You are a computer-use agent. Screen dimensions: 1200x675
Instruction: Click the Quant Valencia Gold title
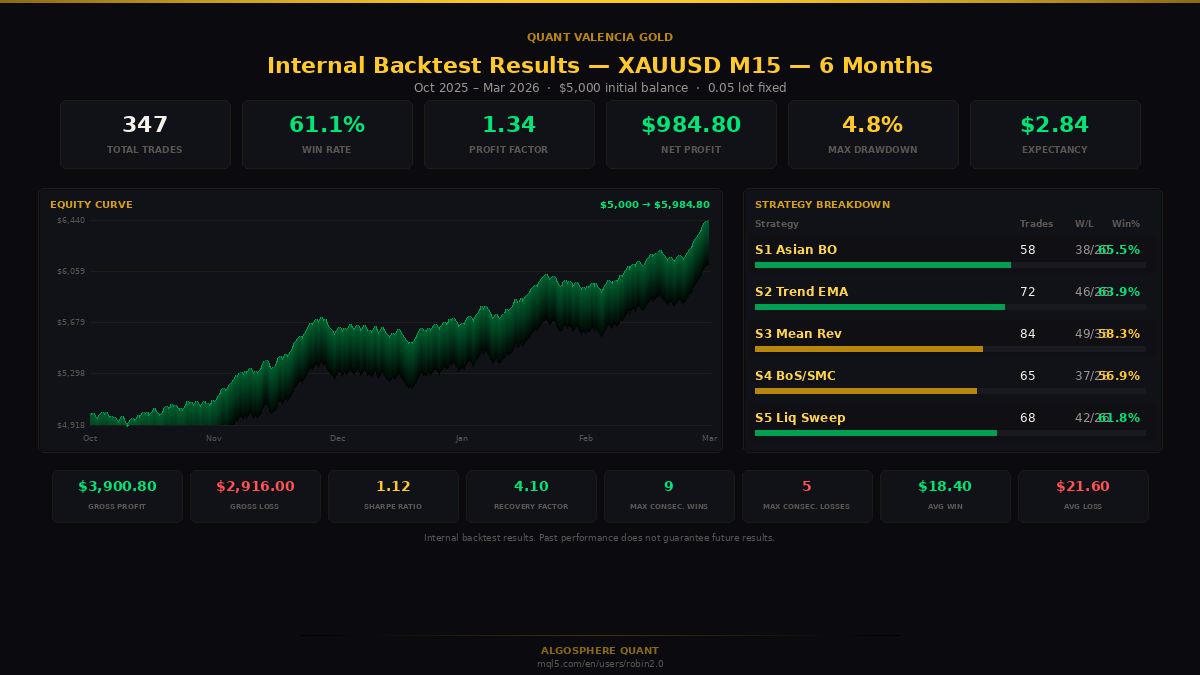pos(600,37)
